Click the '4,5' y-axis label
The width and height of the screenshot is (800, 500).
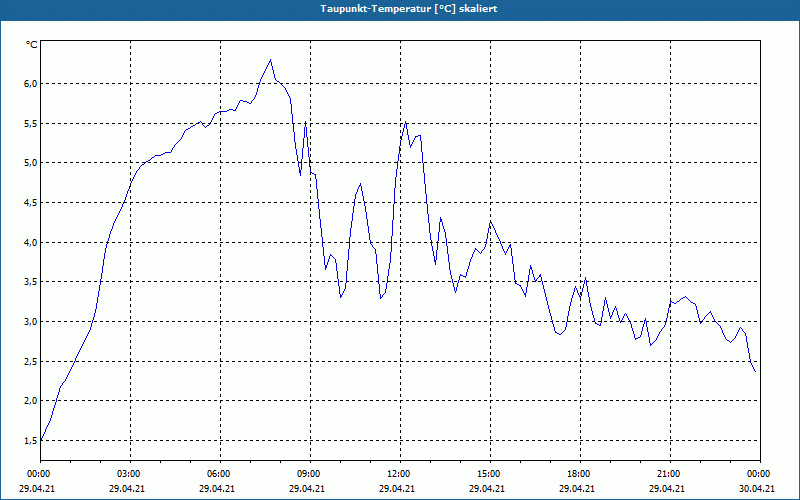point(31,203)
